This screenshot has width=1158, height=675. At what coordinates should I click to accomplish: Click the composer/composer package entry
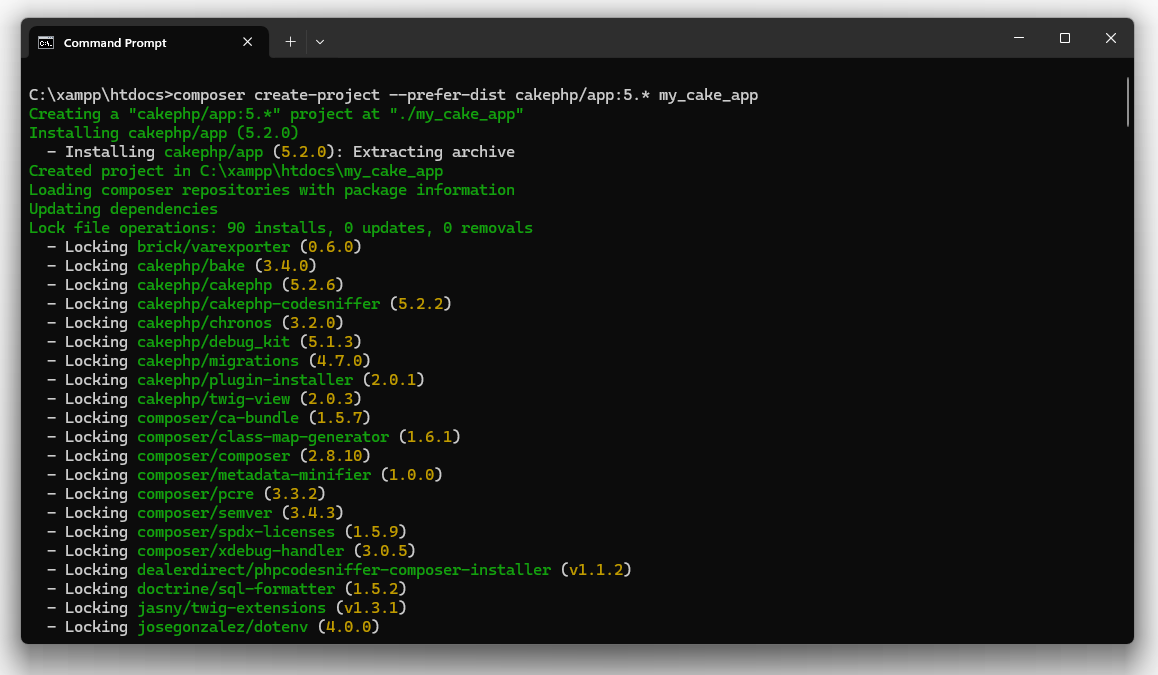click(x=213, y=455)
